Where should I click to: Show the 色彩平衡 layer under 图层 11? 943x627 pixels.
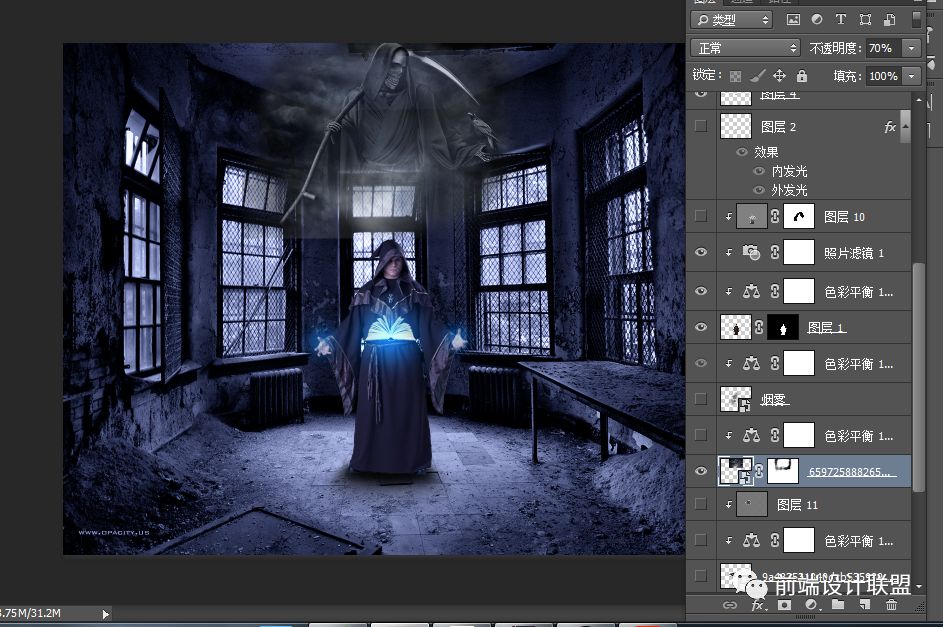(701, 540)
